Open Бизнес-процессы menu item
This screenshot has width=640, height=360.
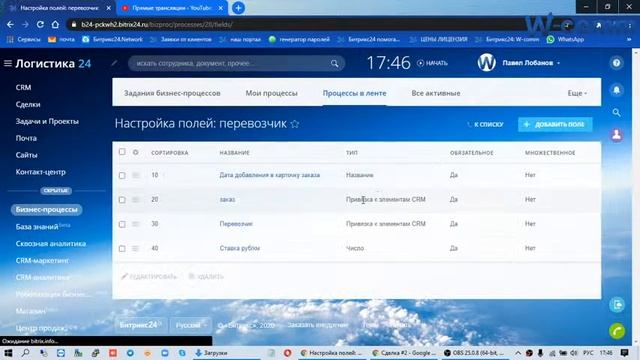tap(47, 209)
